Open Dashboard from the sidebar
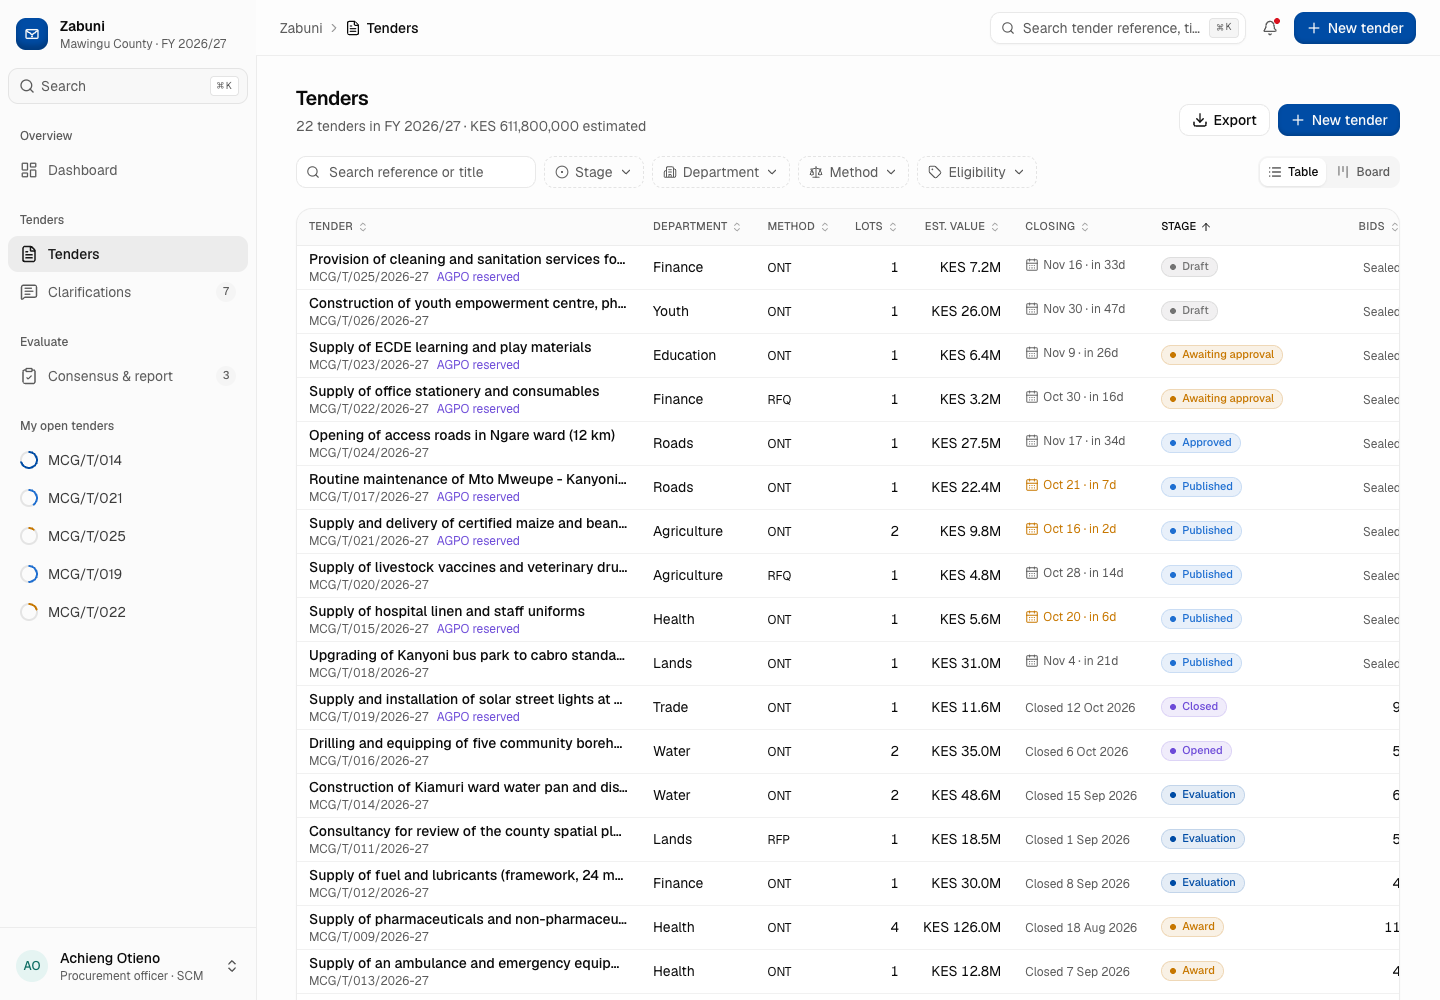The width and height of the screenshot is (1440, 1000). tap(128, 170)
